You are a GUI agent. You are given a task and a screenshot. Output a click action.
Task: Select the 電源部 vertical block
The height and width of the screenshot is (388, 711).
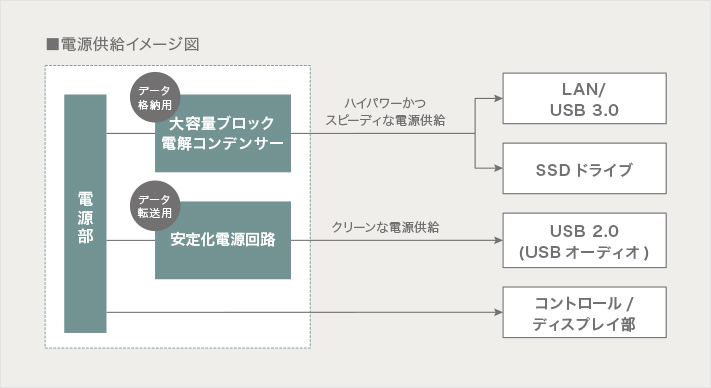point(85,213)
